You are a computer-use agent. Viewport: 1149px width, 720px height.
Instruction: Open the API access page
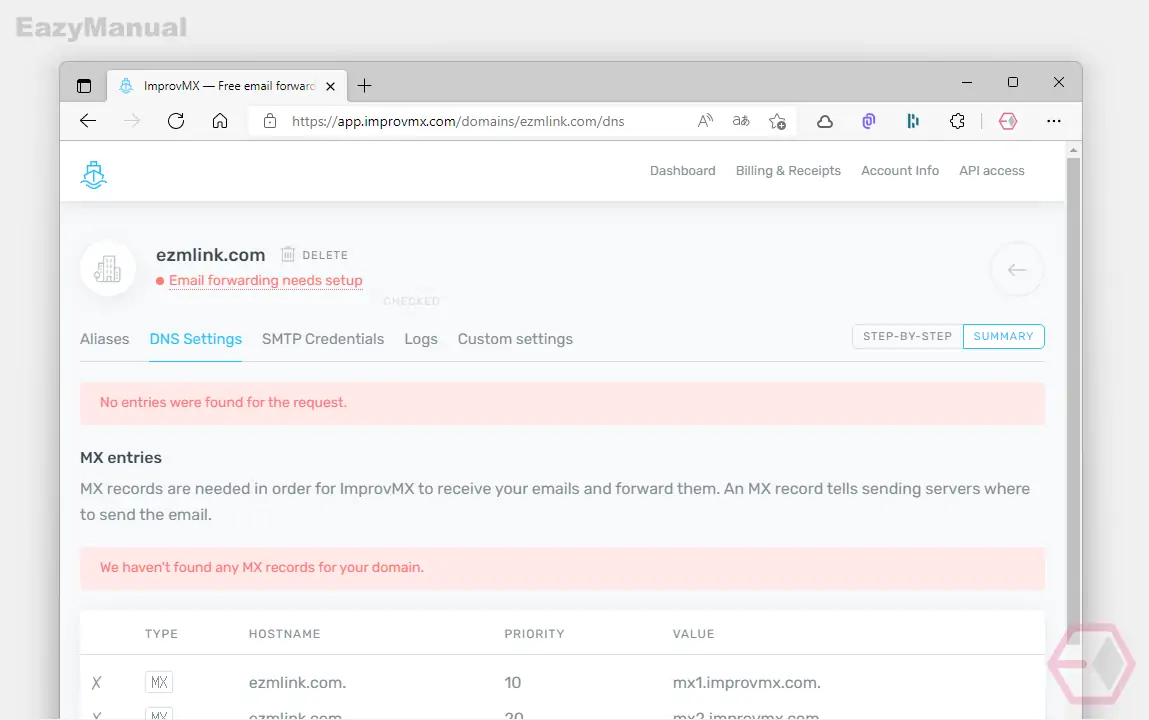[991, 171]
